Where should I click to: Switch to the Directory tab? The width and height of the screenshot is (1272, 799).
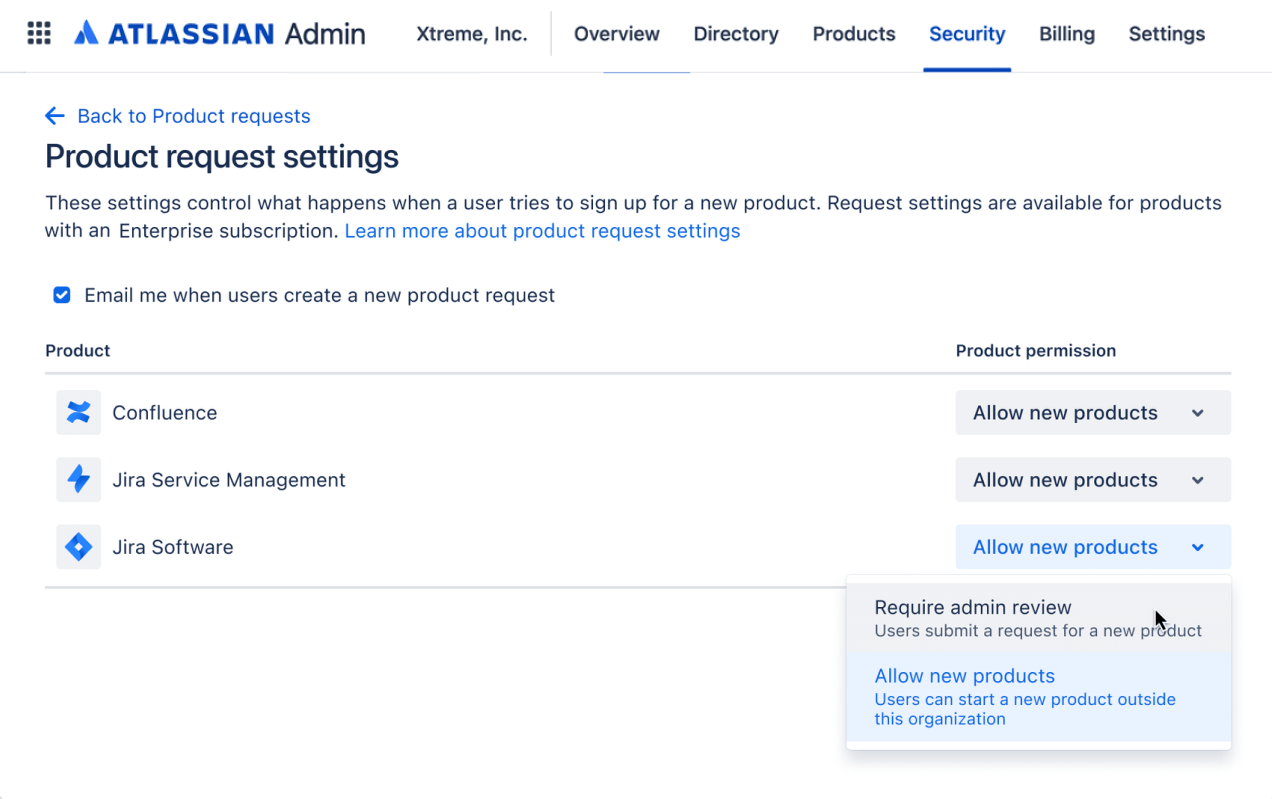point(736,33)
